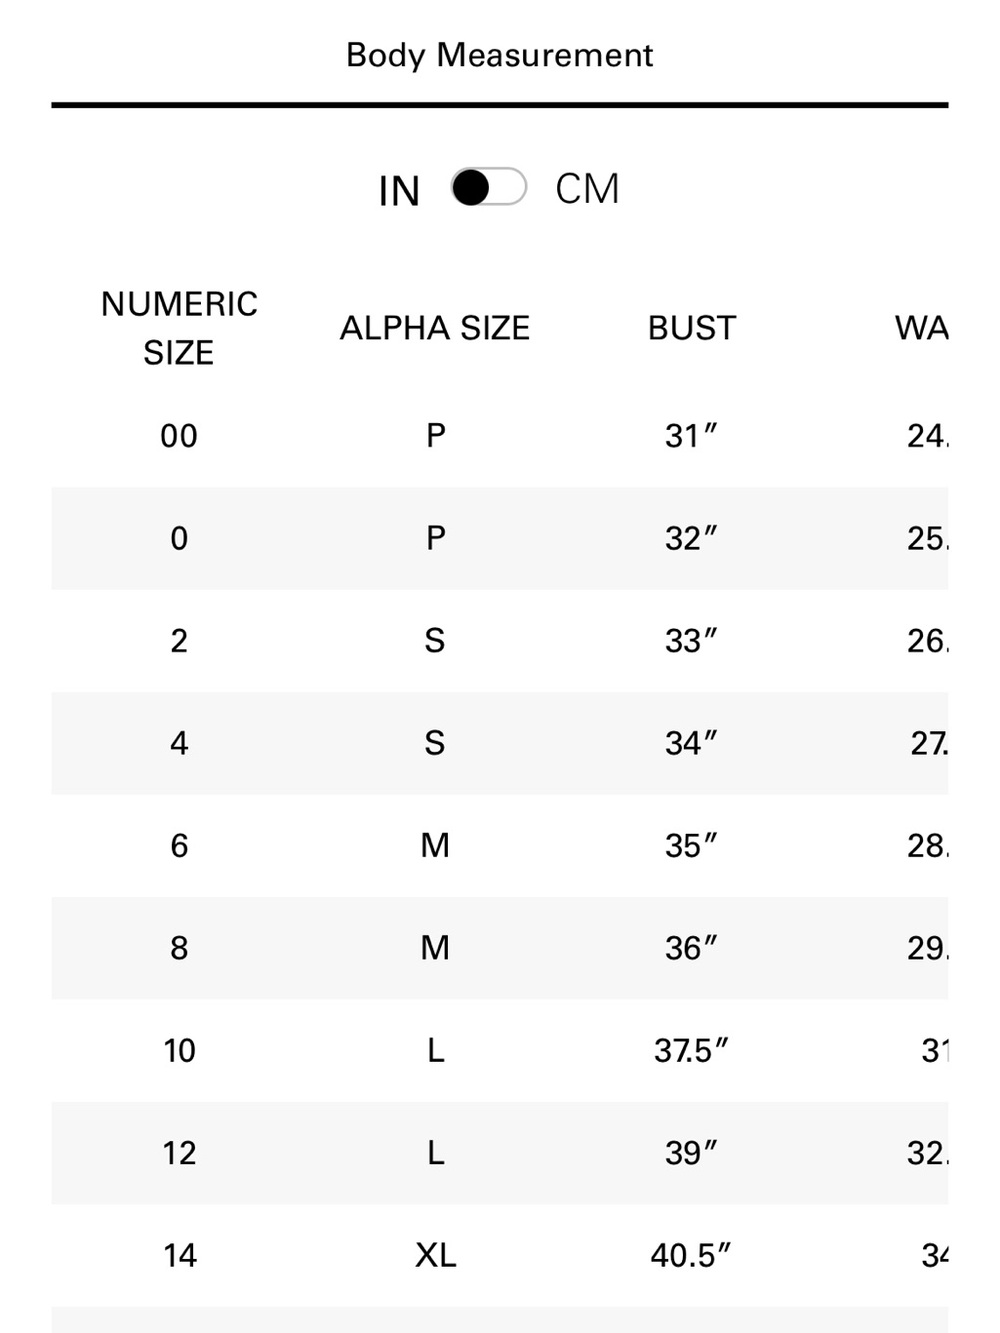Select the numeric size 0 cell

point(179,539)
